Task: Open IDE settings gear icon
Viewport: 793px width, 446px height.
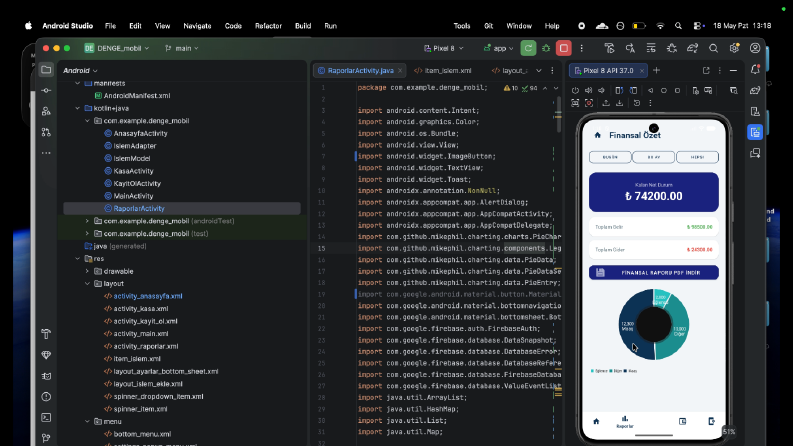Action: tap(734, 48)
